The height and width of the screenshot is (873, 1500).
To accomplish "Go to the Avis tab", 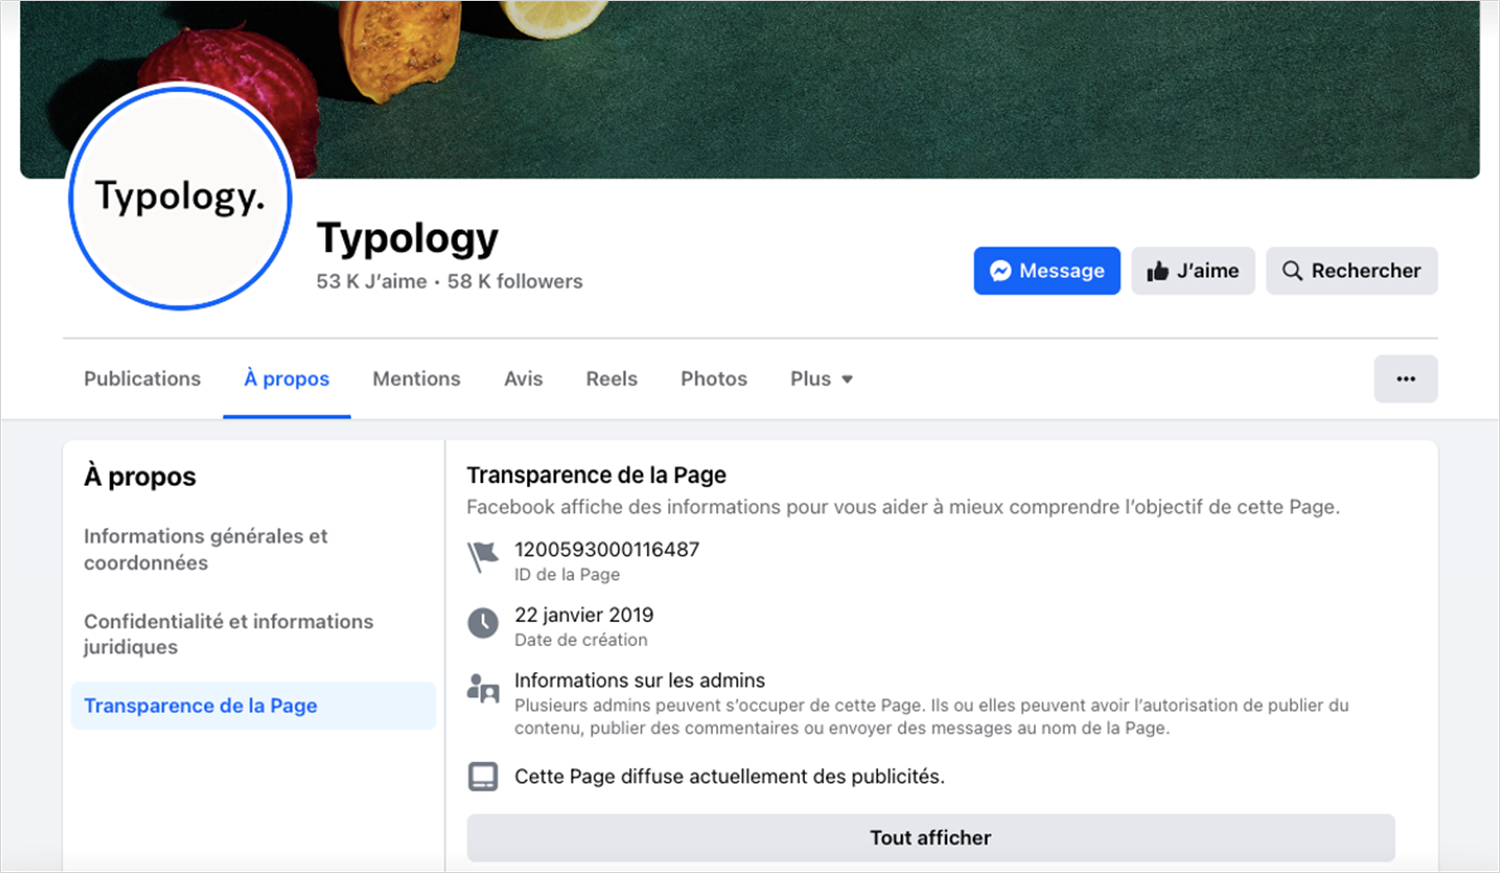I will (523, 379).
